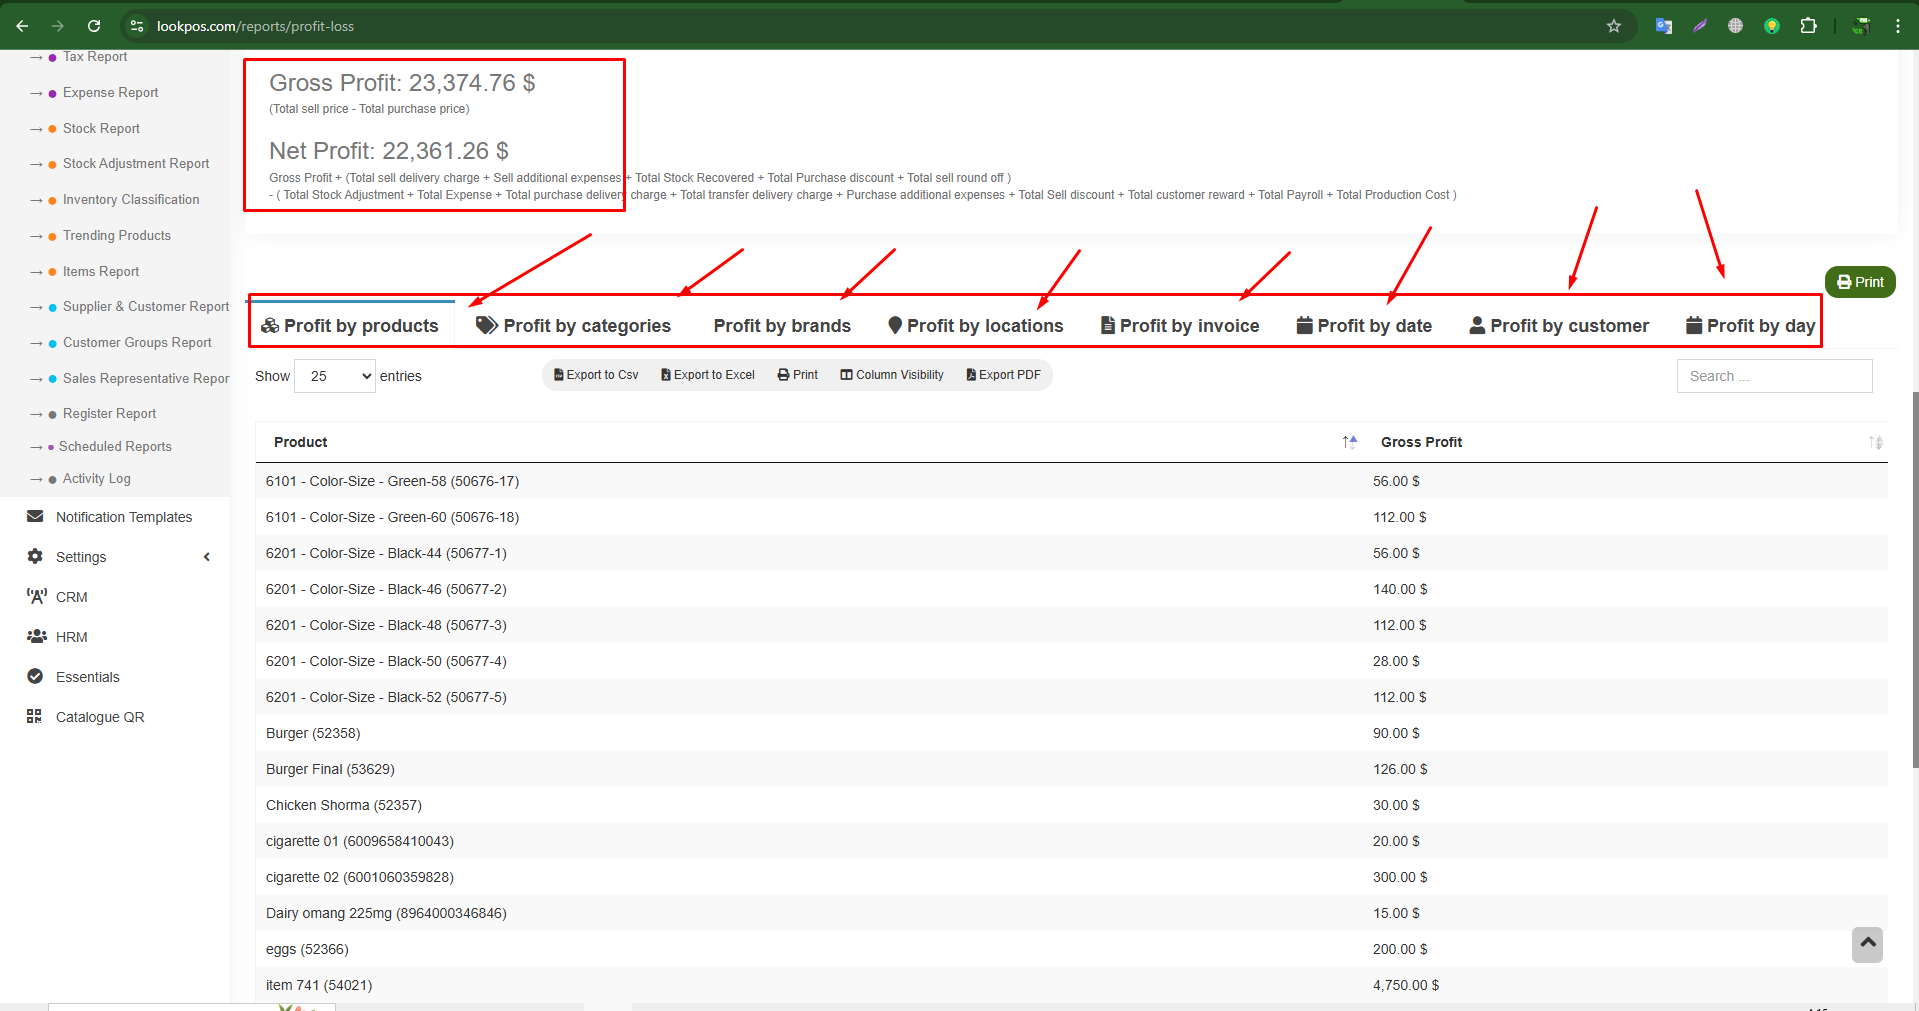
Task: Open Column Visibility options
Action: click(891, 374)
